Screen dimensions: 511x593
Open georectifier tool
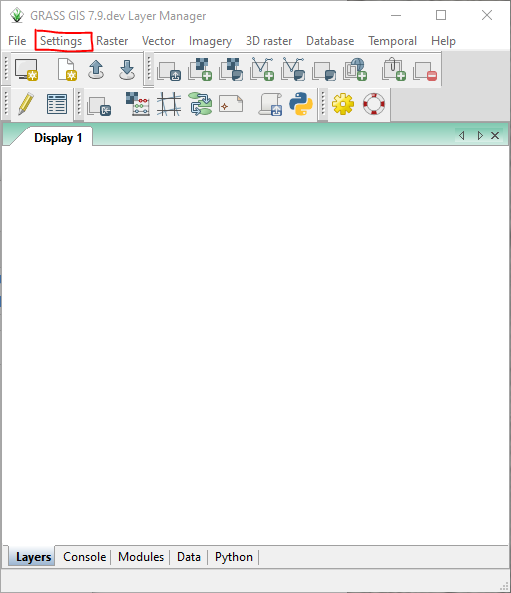pyautogui.click(x=169, y=104)
